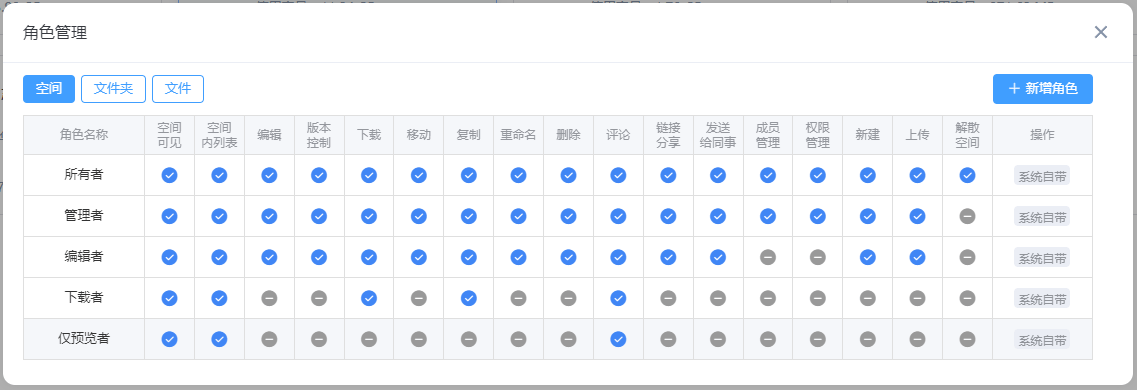The width and height of the screenshot is (1137, 390).
Task: Click 系统自带 tag in 仅预览者 row
Action: [1042, 339]
